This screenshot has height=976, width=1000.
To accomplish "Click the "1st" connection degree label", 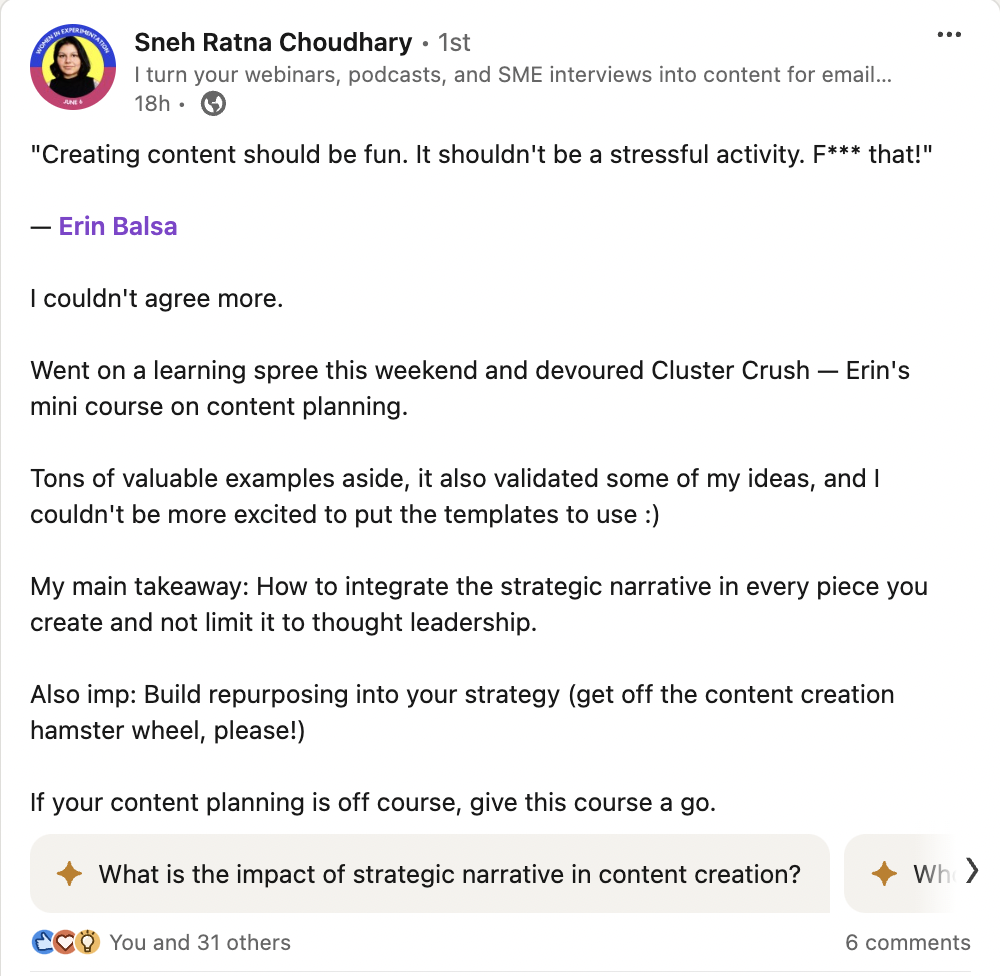I will [454, 43].
